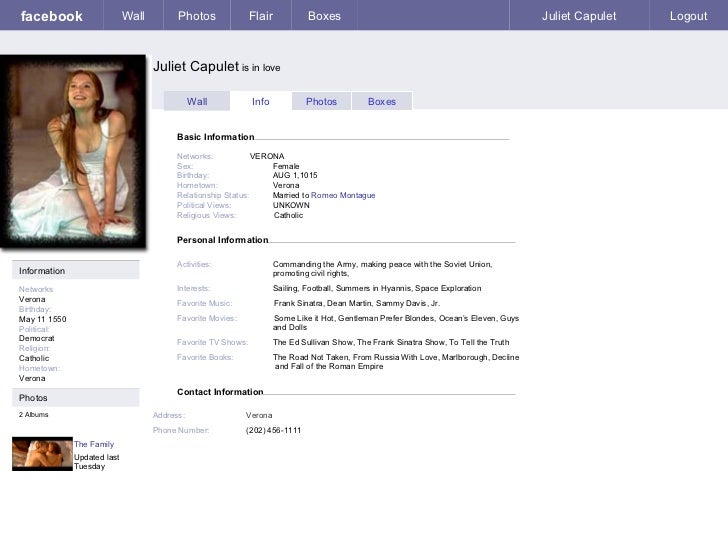This screenshot has height=546, width=728.
Task: Click the Juliet Capulet profile name heading
Action: tap(196, 66)
